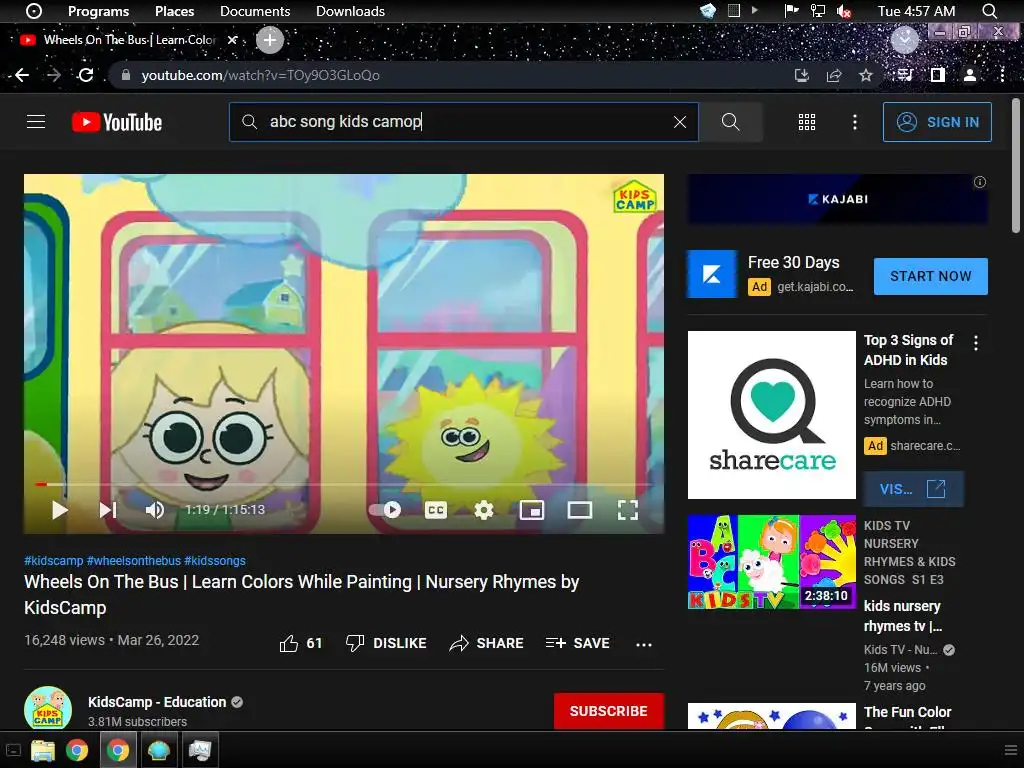
Task: Toggle the autoplay switch in player
Action: tap(385, 510)
